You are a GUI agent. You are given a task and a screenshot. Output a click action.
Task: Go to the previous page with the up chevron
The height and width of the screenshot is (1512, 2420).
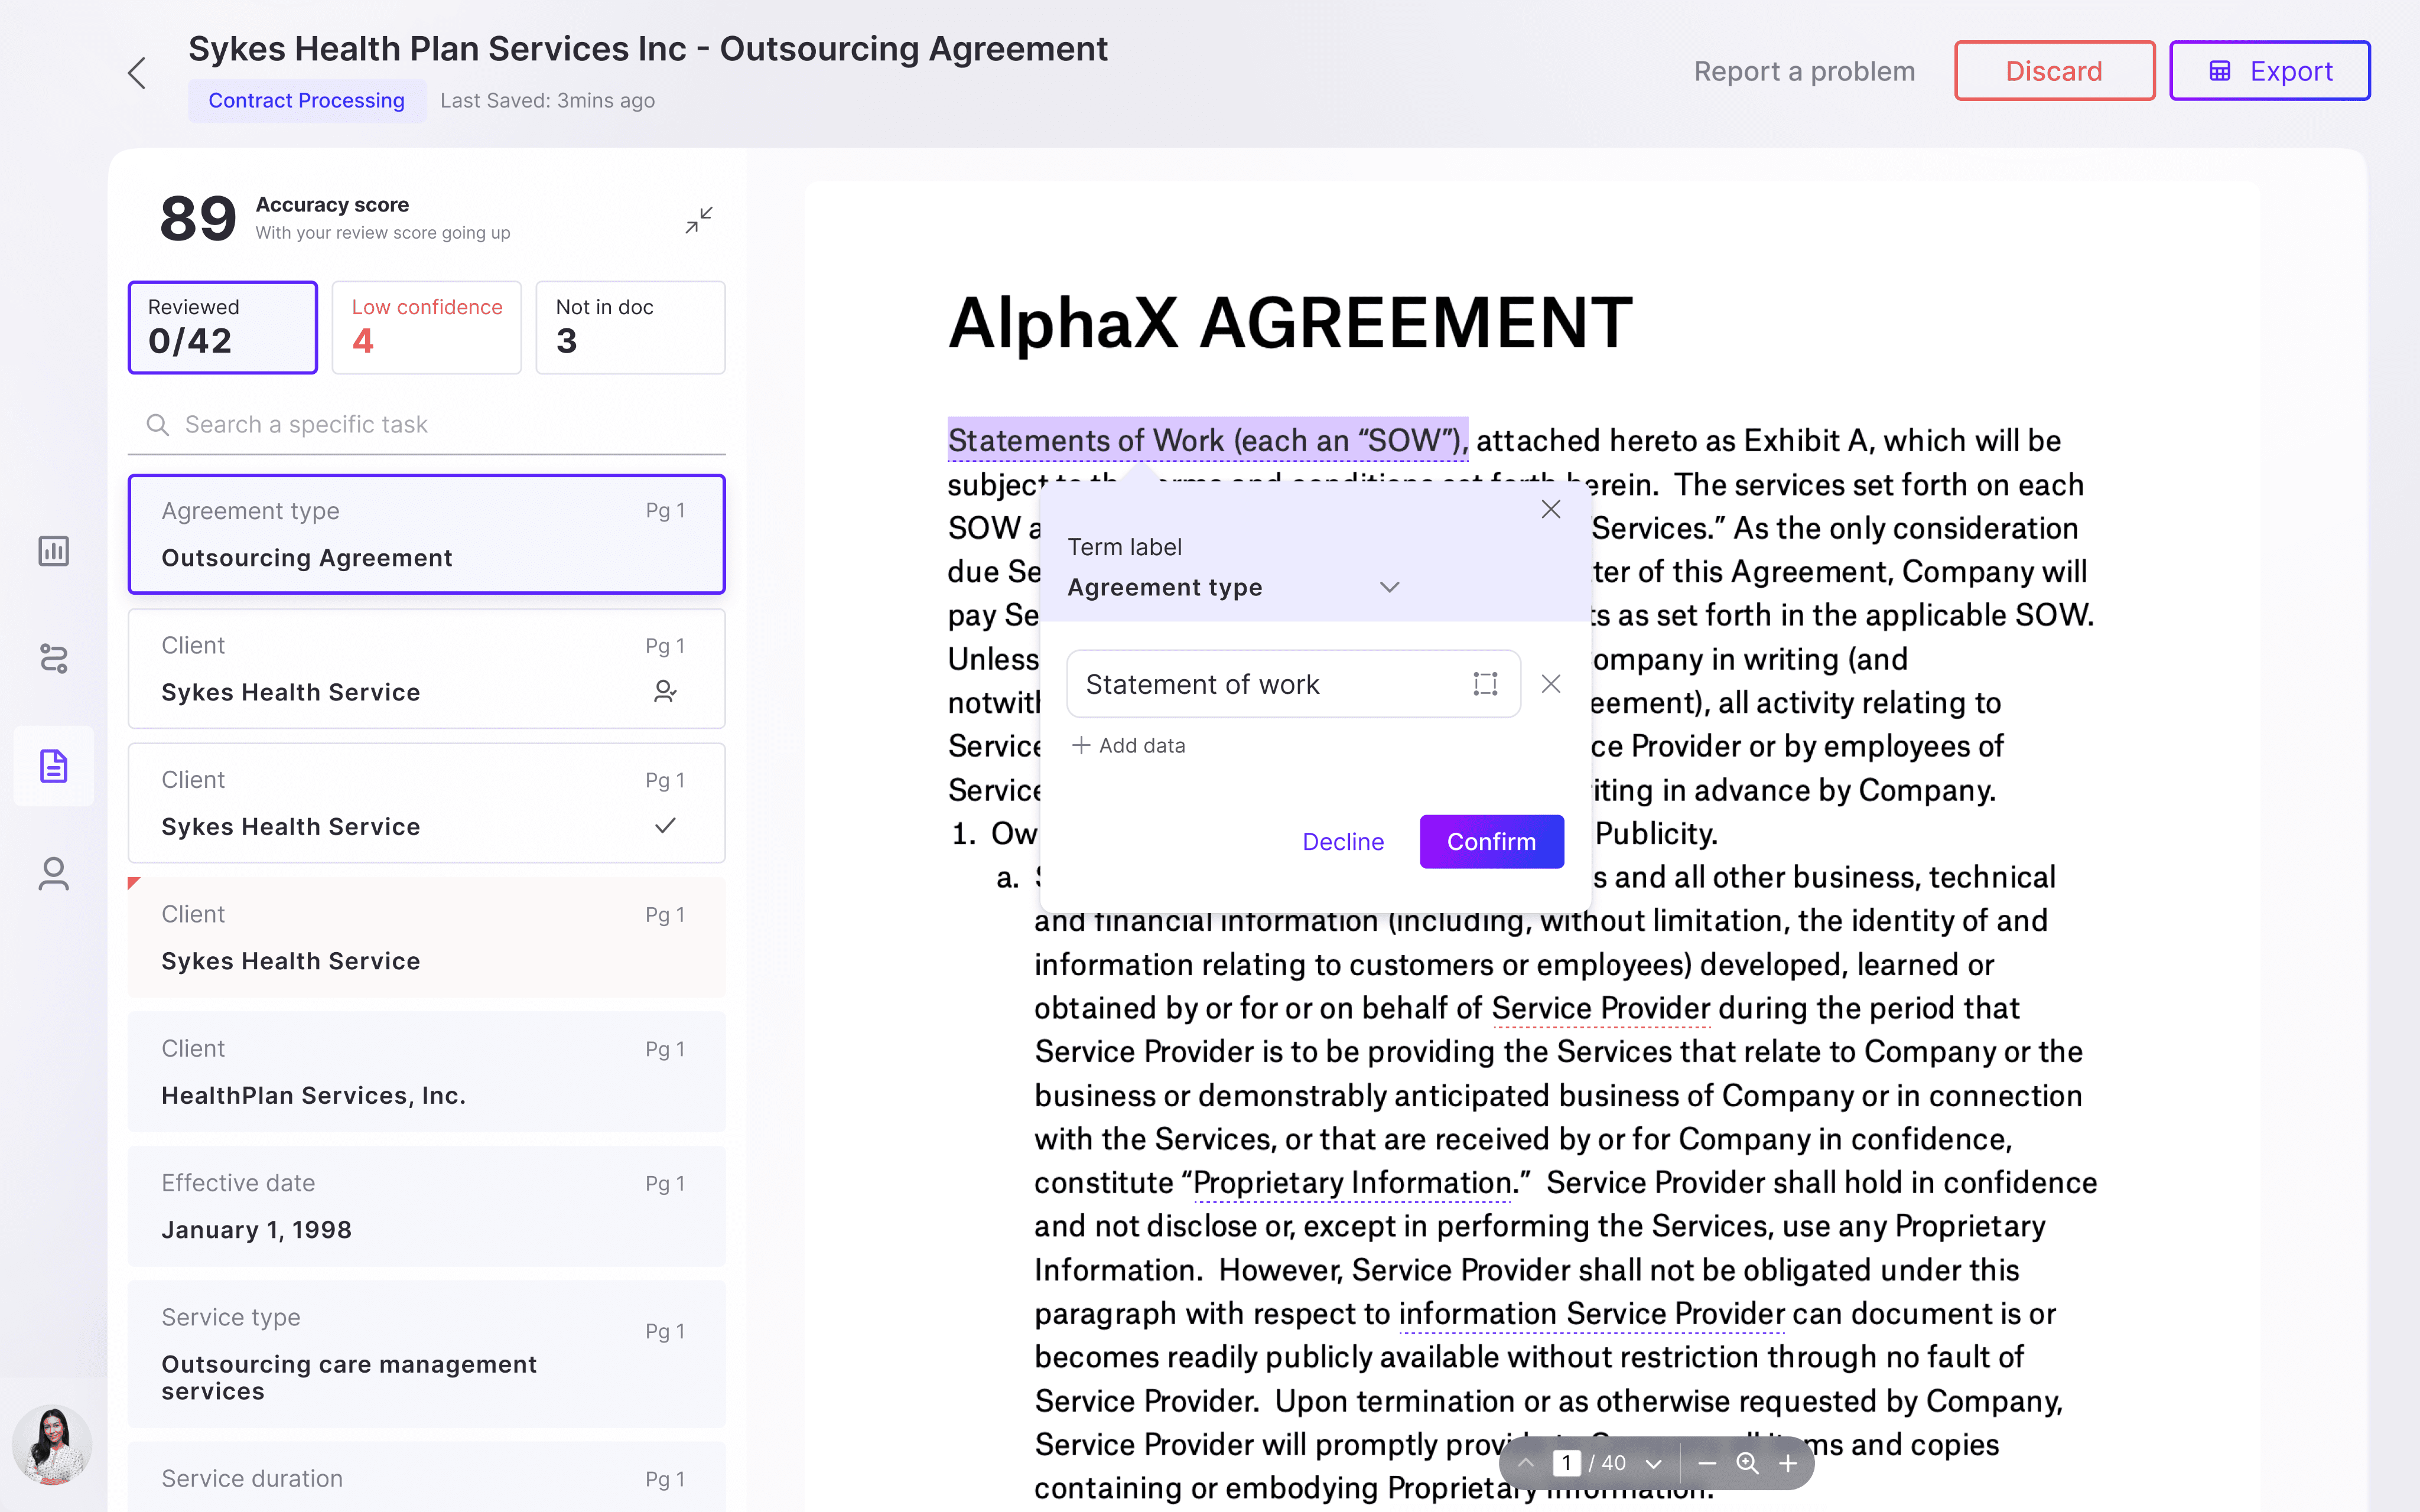pos(1526,1463)
